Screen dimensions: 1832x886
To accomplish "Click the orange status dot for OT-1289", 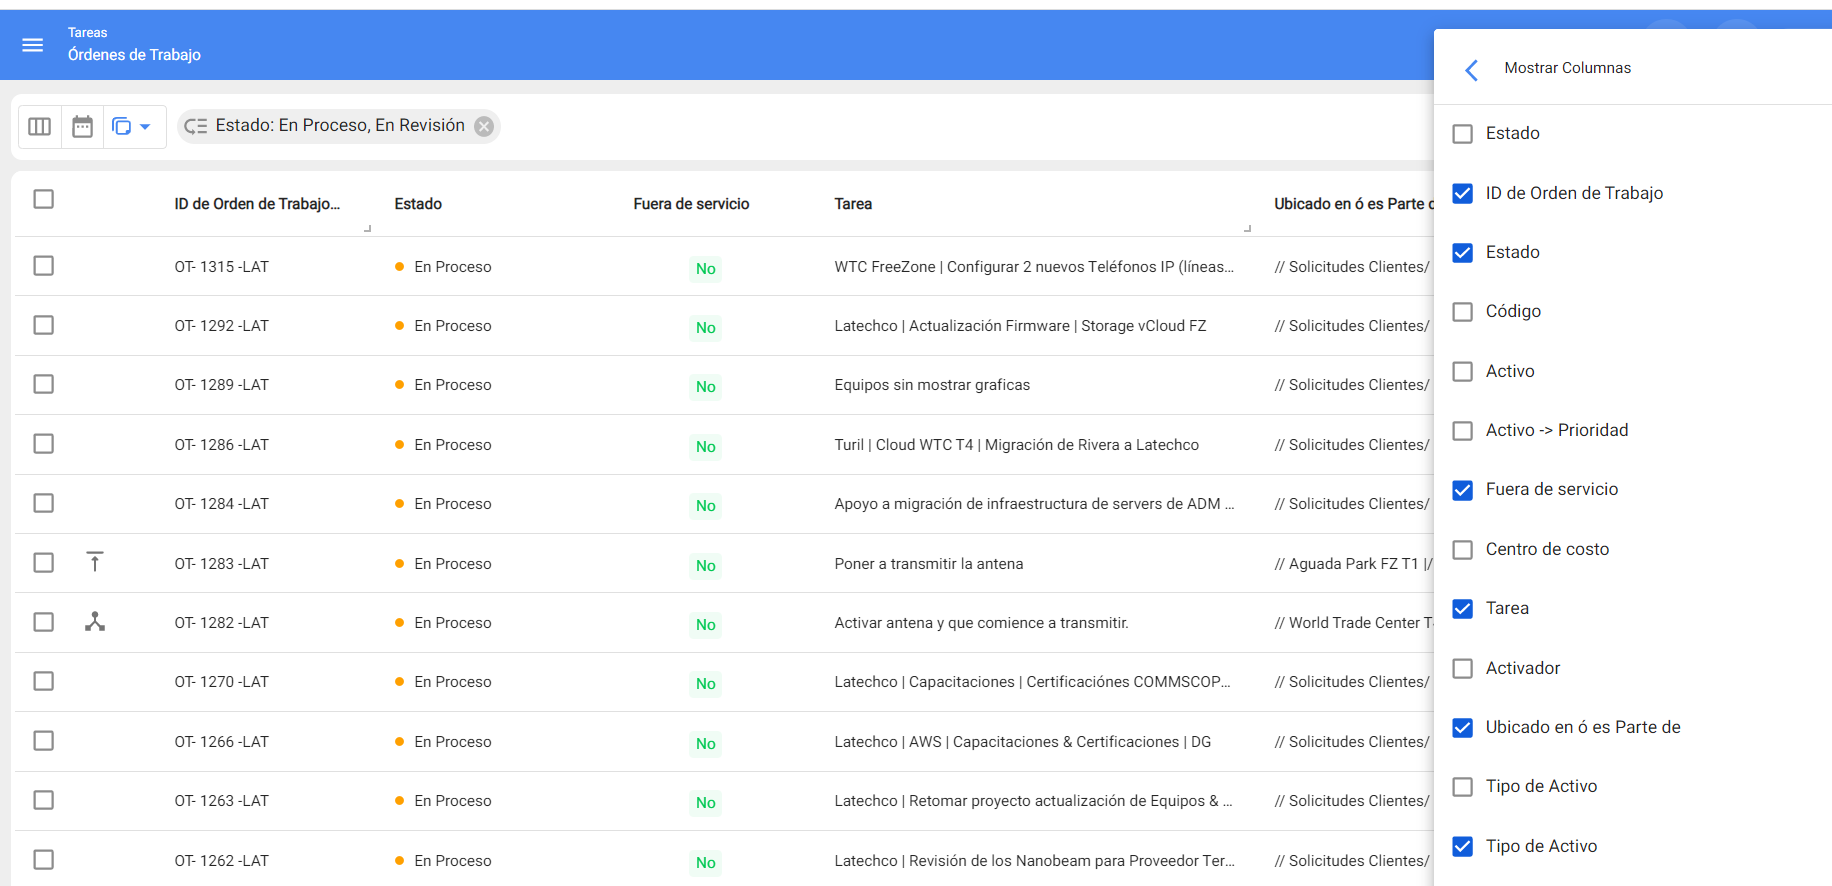I will (x=400, y=385).
